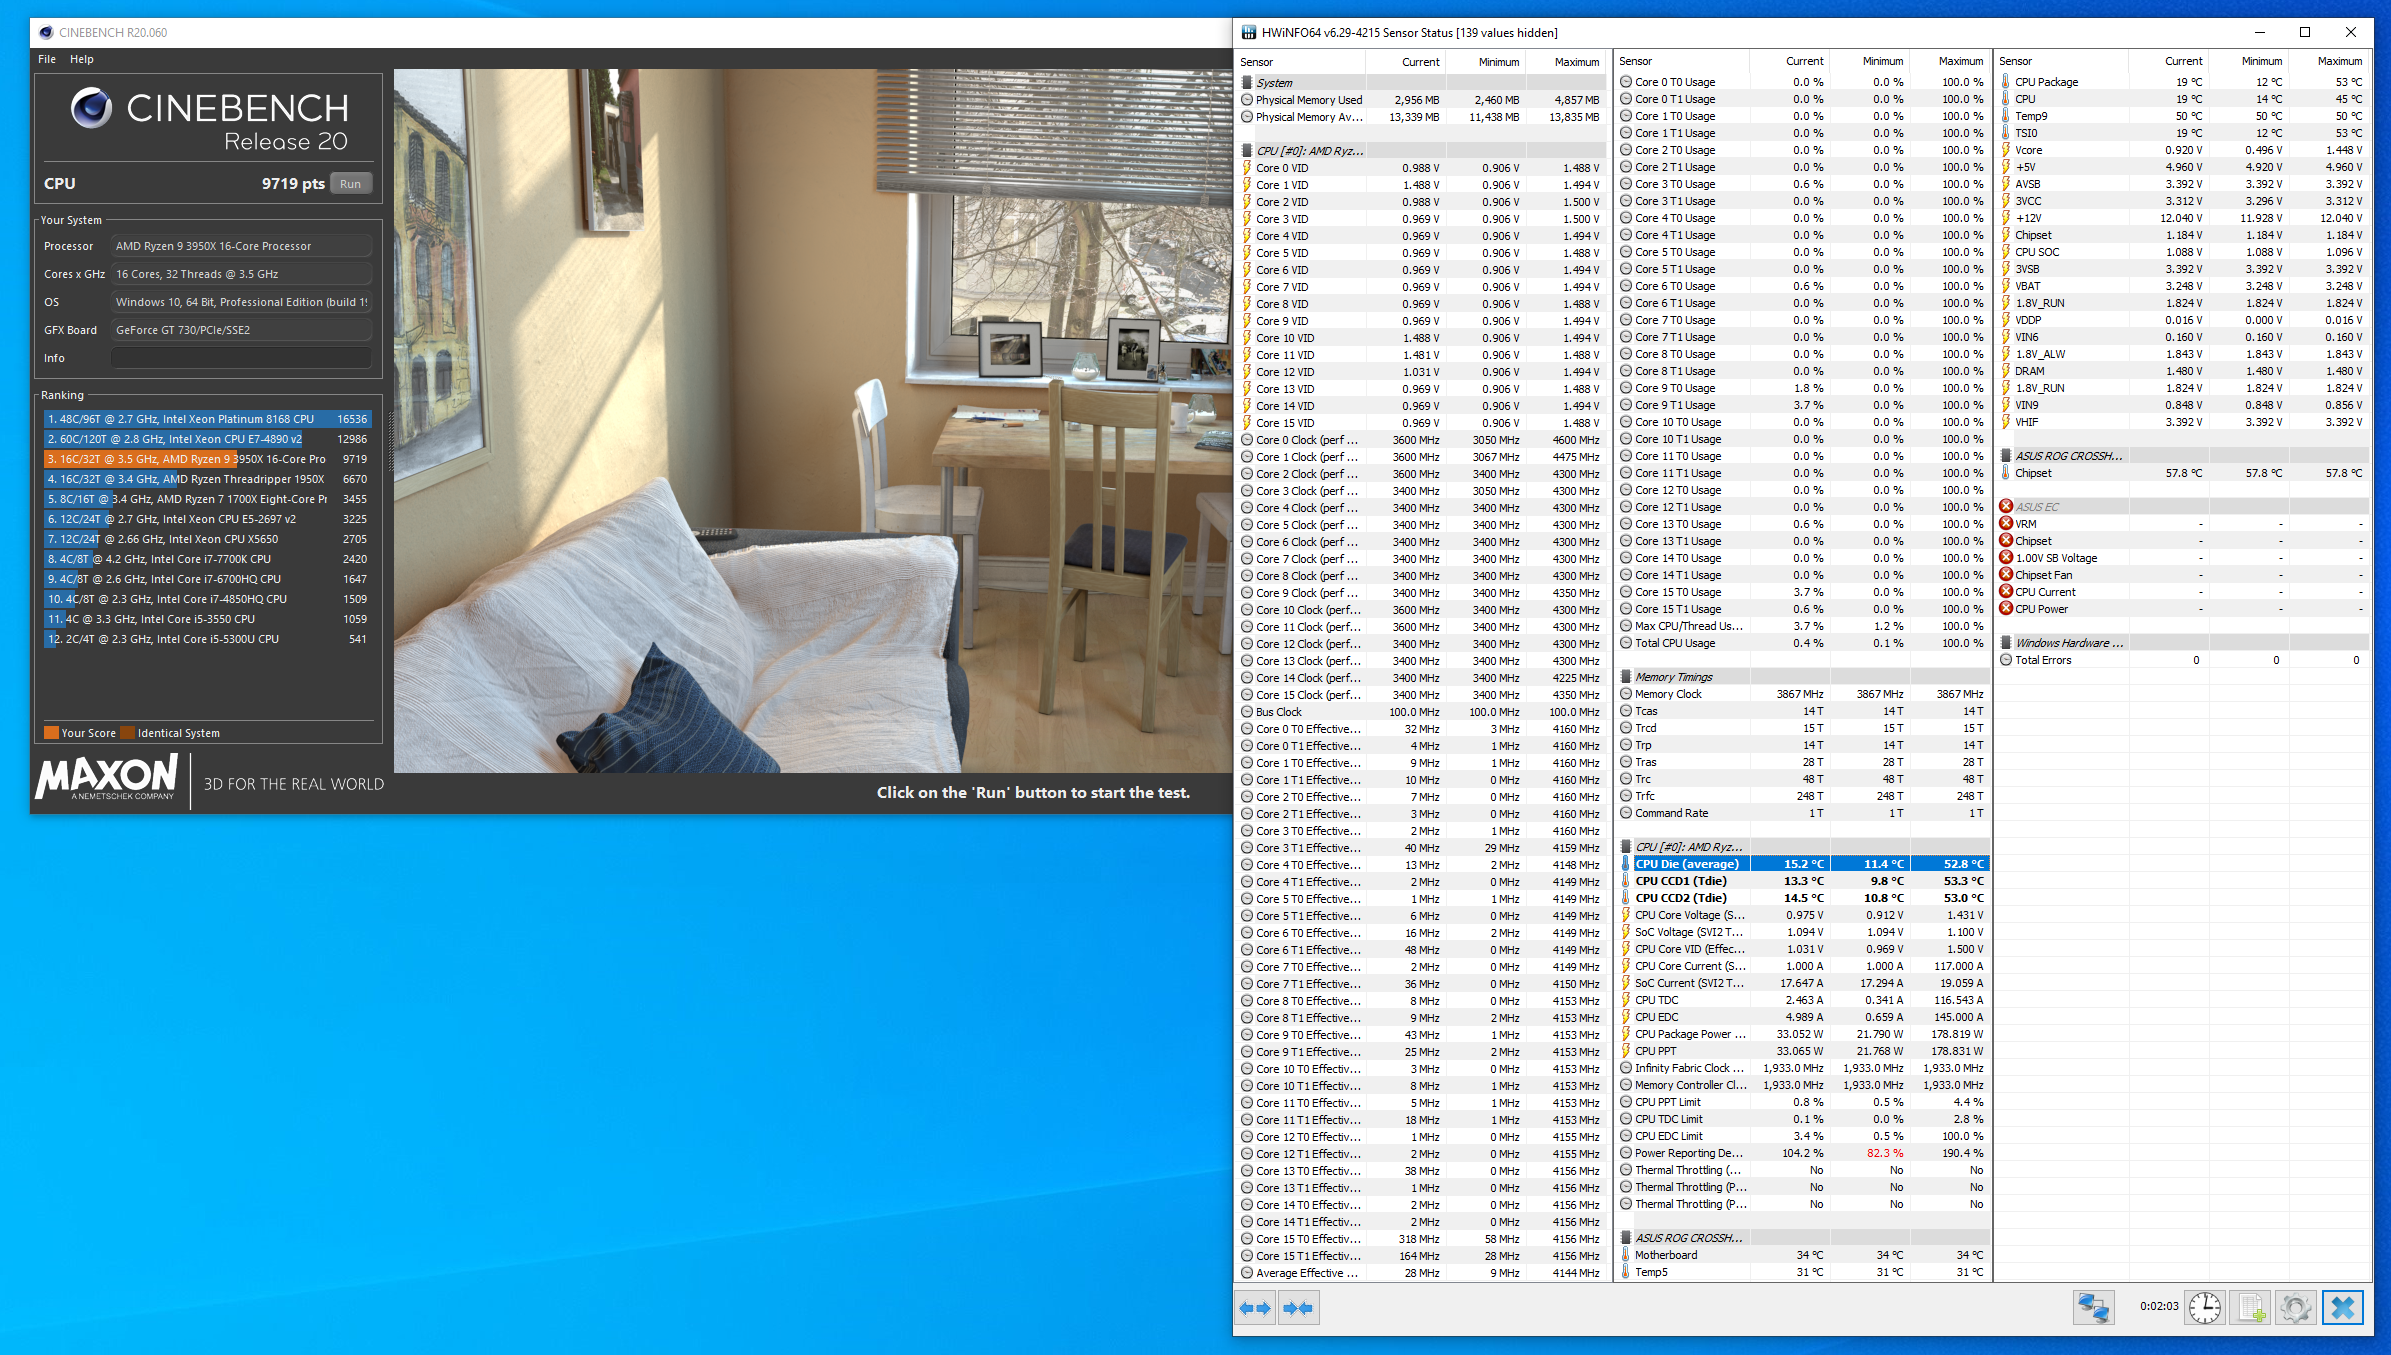This screenshot has width=2391, height=1355.
Task: Click the 0:02:03 elapsed time readout
Action: 2159,1306
